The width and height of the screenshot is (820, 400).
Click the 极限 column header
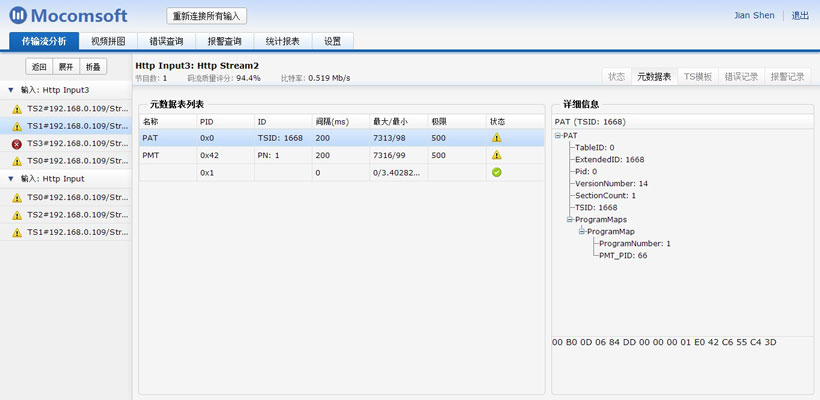(x=457, y=121)
